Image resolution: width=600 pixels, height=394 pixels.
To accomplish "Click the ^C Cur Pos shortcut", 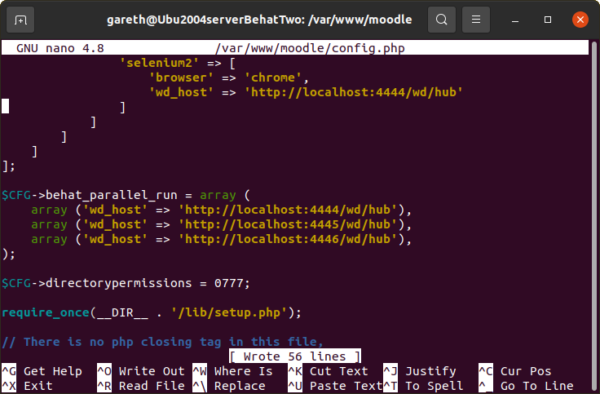I will (x=515, y=371).
